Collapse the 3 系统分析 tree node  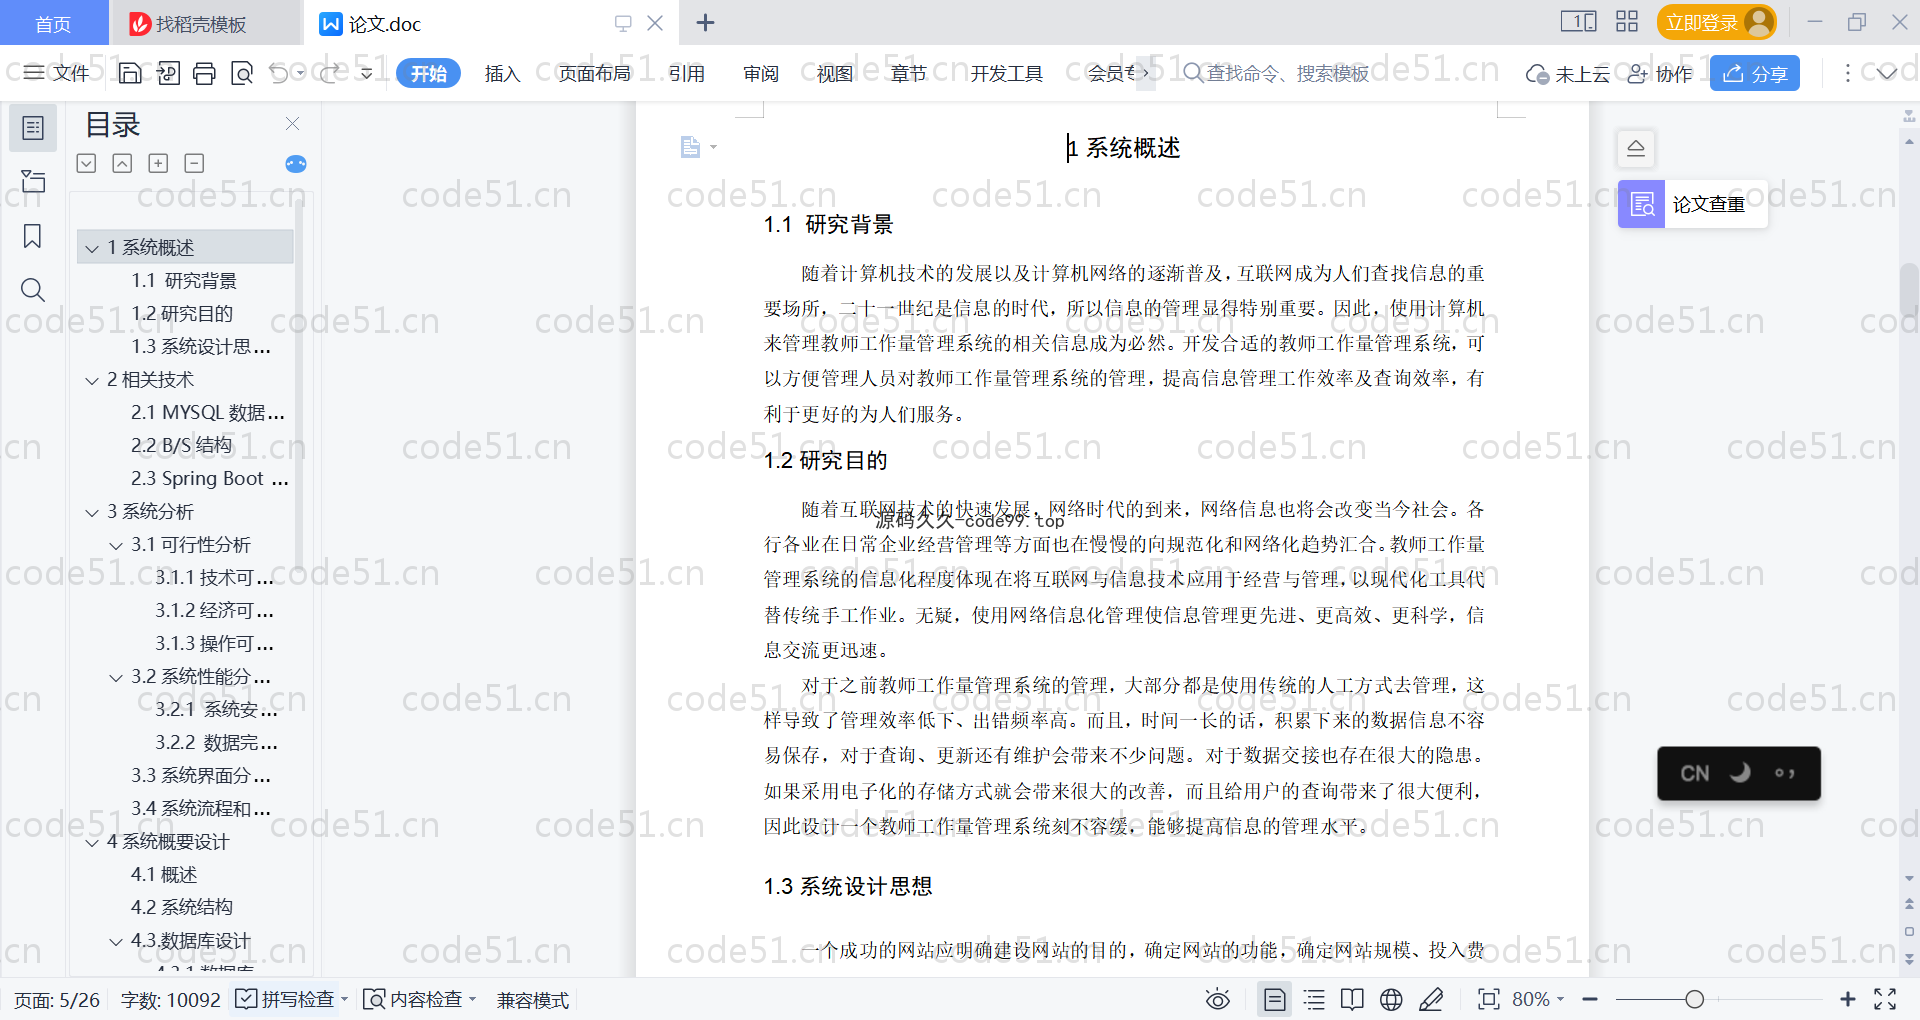click(x=92, y=512)
